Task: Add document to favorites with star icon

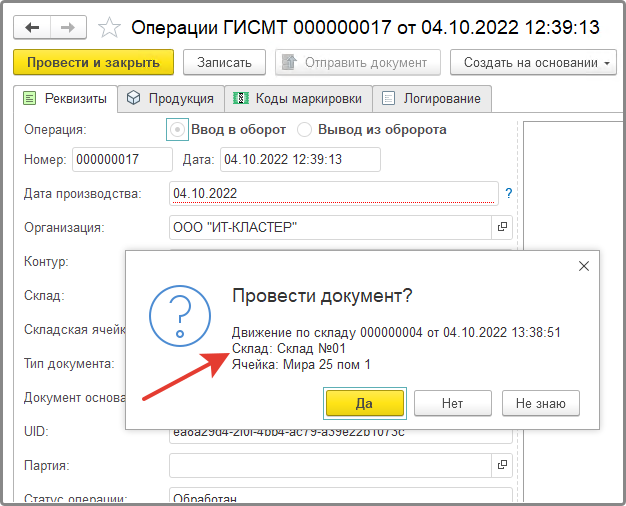Action: (109, 28)
